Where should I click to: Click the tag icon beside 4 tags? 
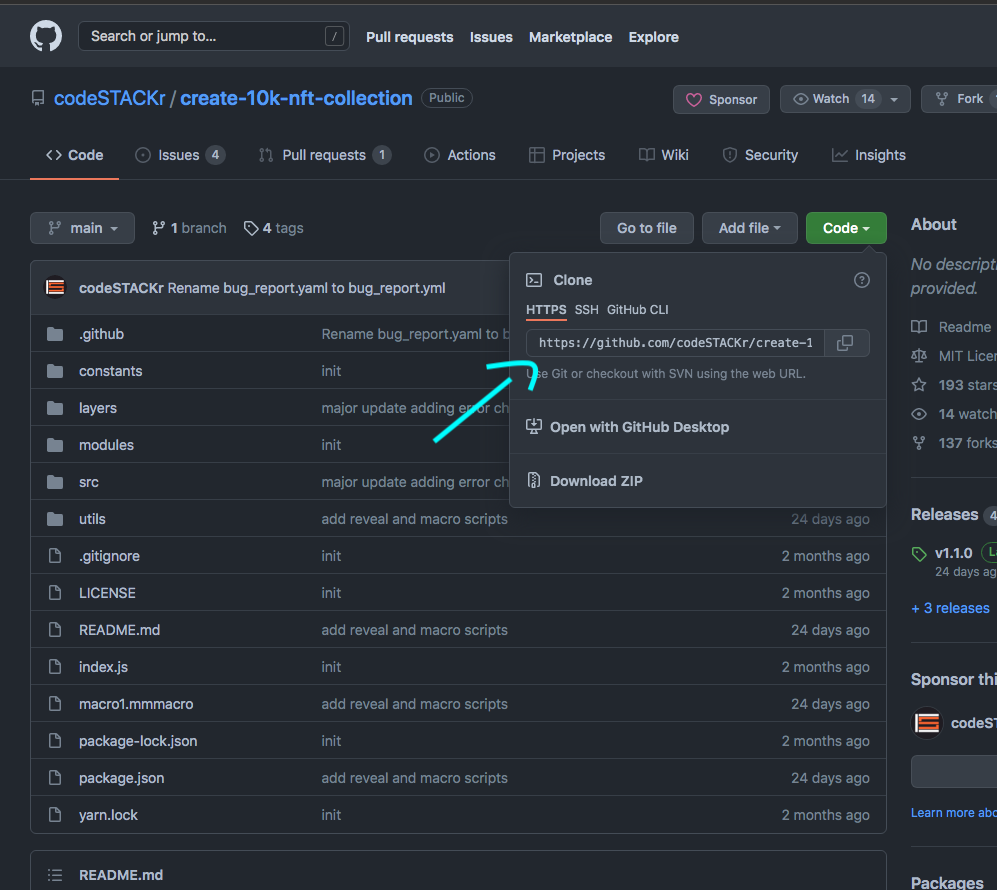251,228
